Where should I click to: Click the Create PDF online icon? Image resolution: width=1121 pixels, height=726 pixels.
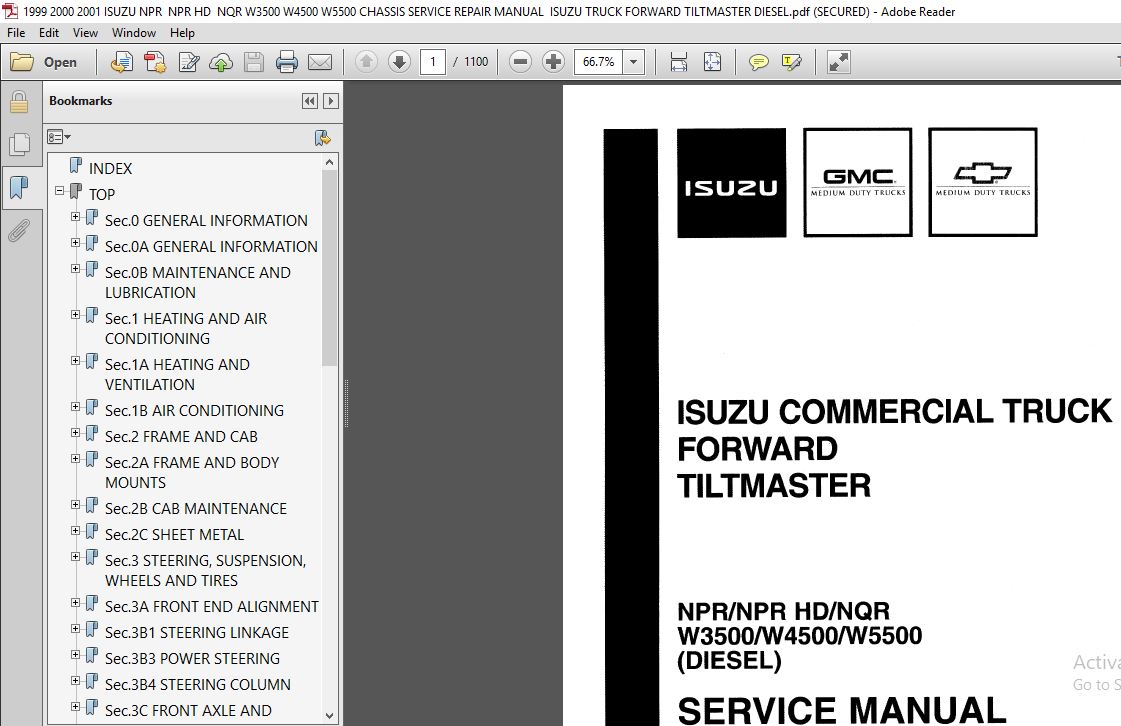(122, 62)
